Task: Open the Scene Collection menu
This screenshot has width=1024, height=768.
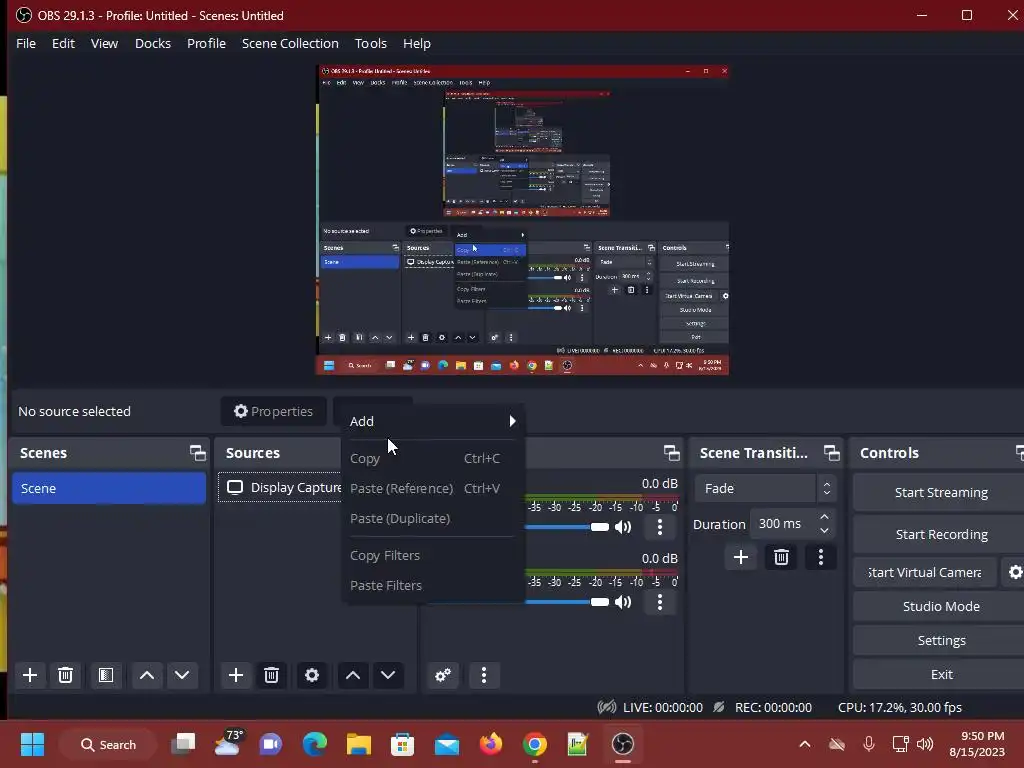Action: click(x=290, y=43)
